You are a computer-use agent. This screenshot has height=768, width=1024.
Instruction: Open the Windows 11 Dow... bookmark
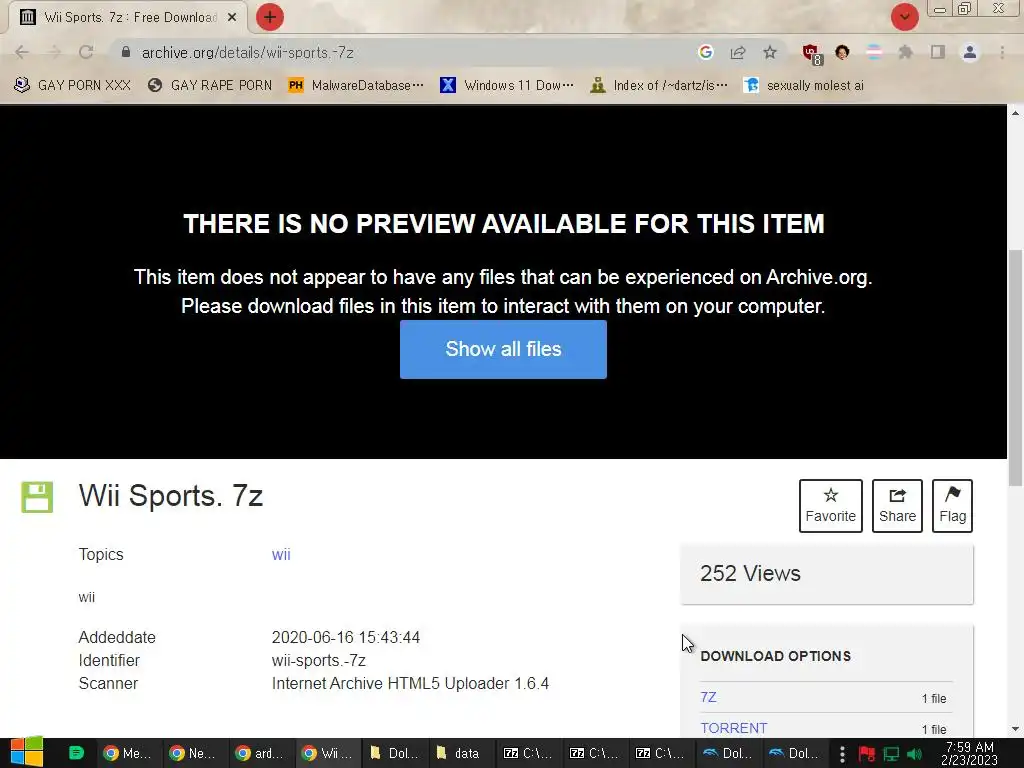tap(507, 86)
